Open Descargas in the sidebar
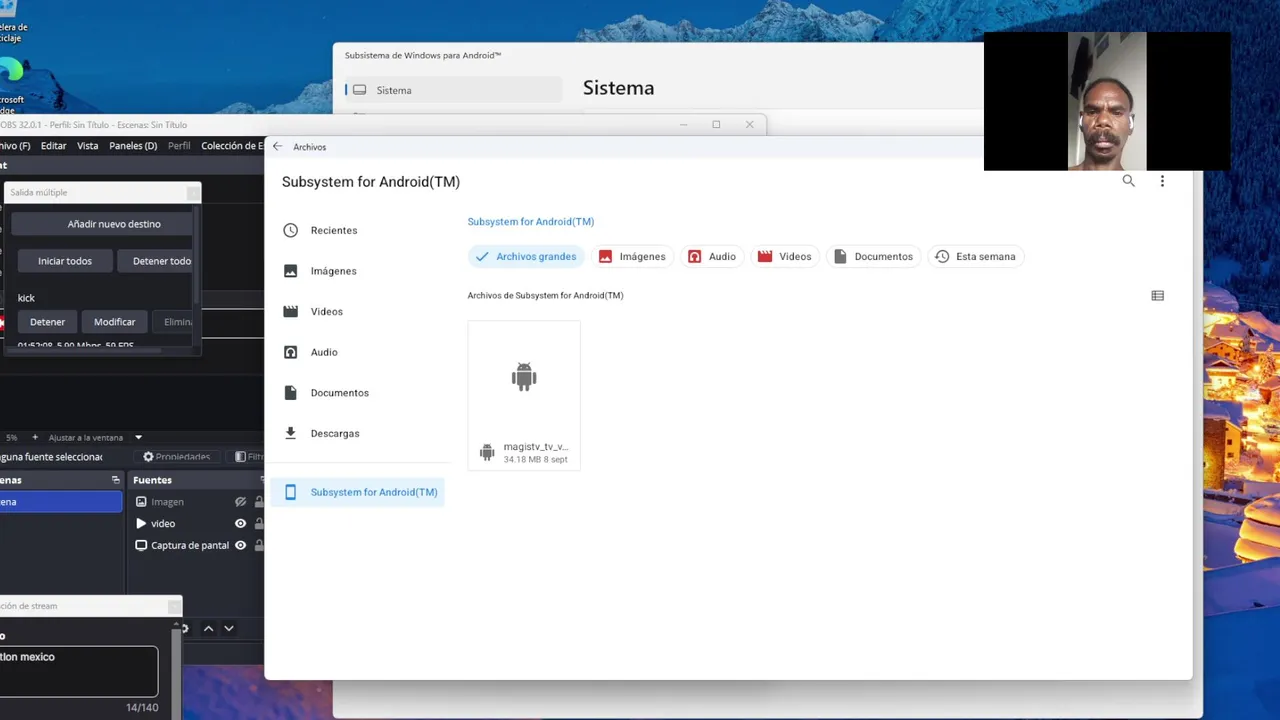1280x720 pixels. click(x=357, y=433)
